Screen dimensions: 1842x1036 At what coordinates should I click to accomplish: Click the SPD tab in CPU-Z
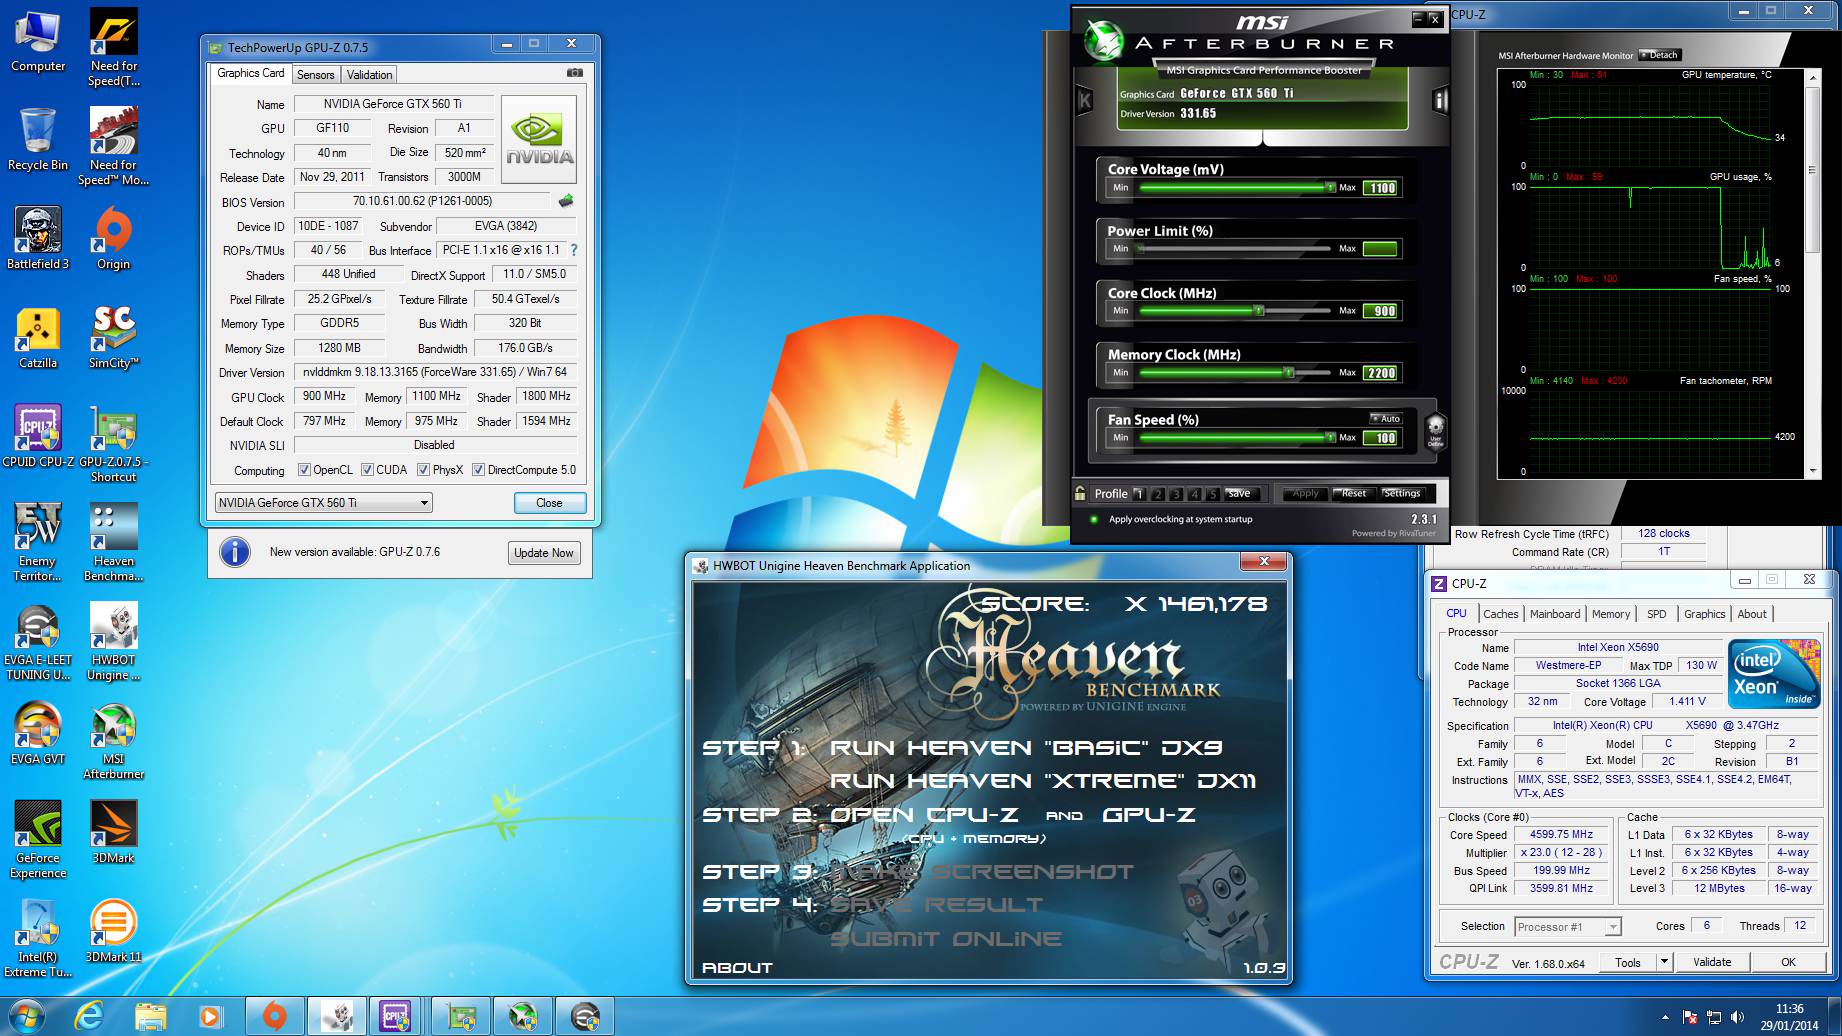(1657, 614)
